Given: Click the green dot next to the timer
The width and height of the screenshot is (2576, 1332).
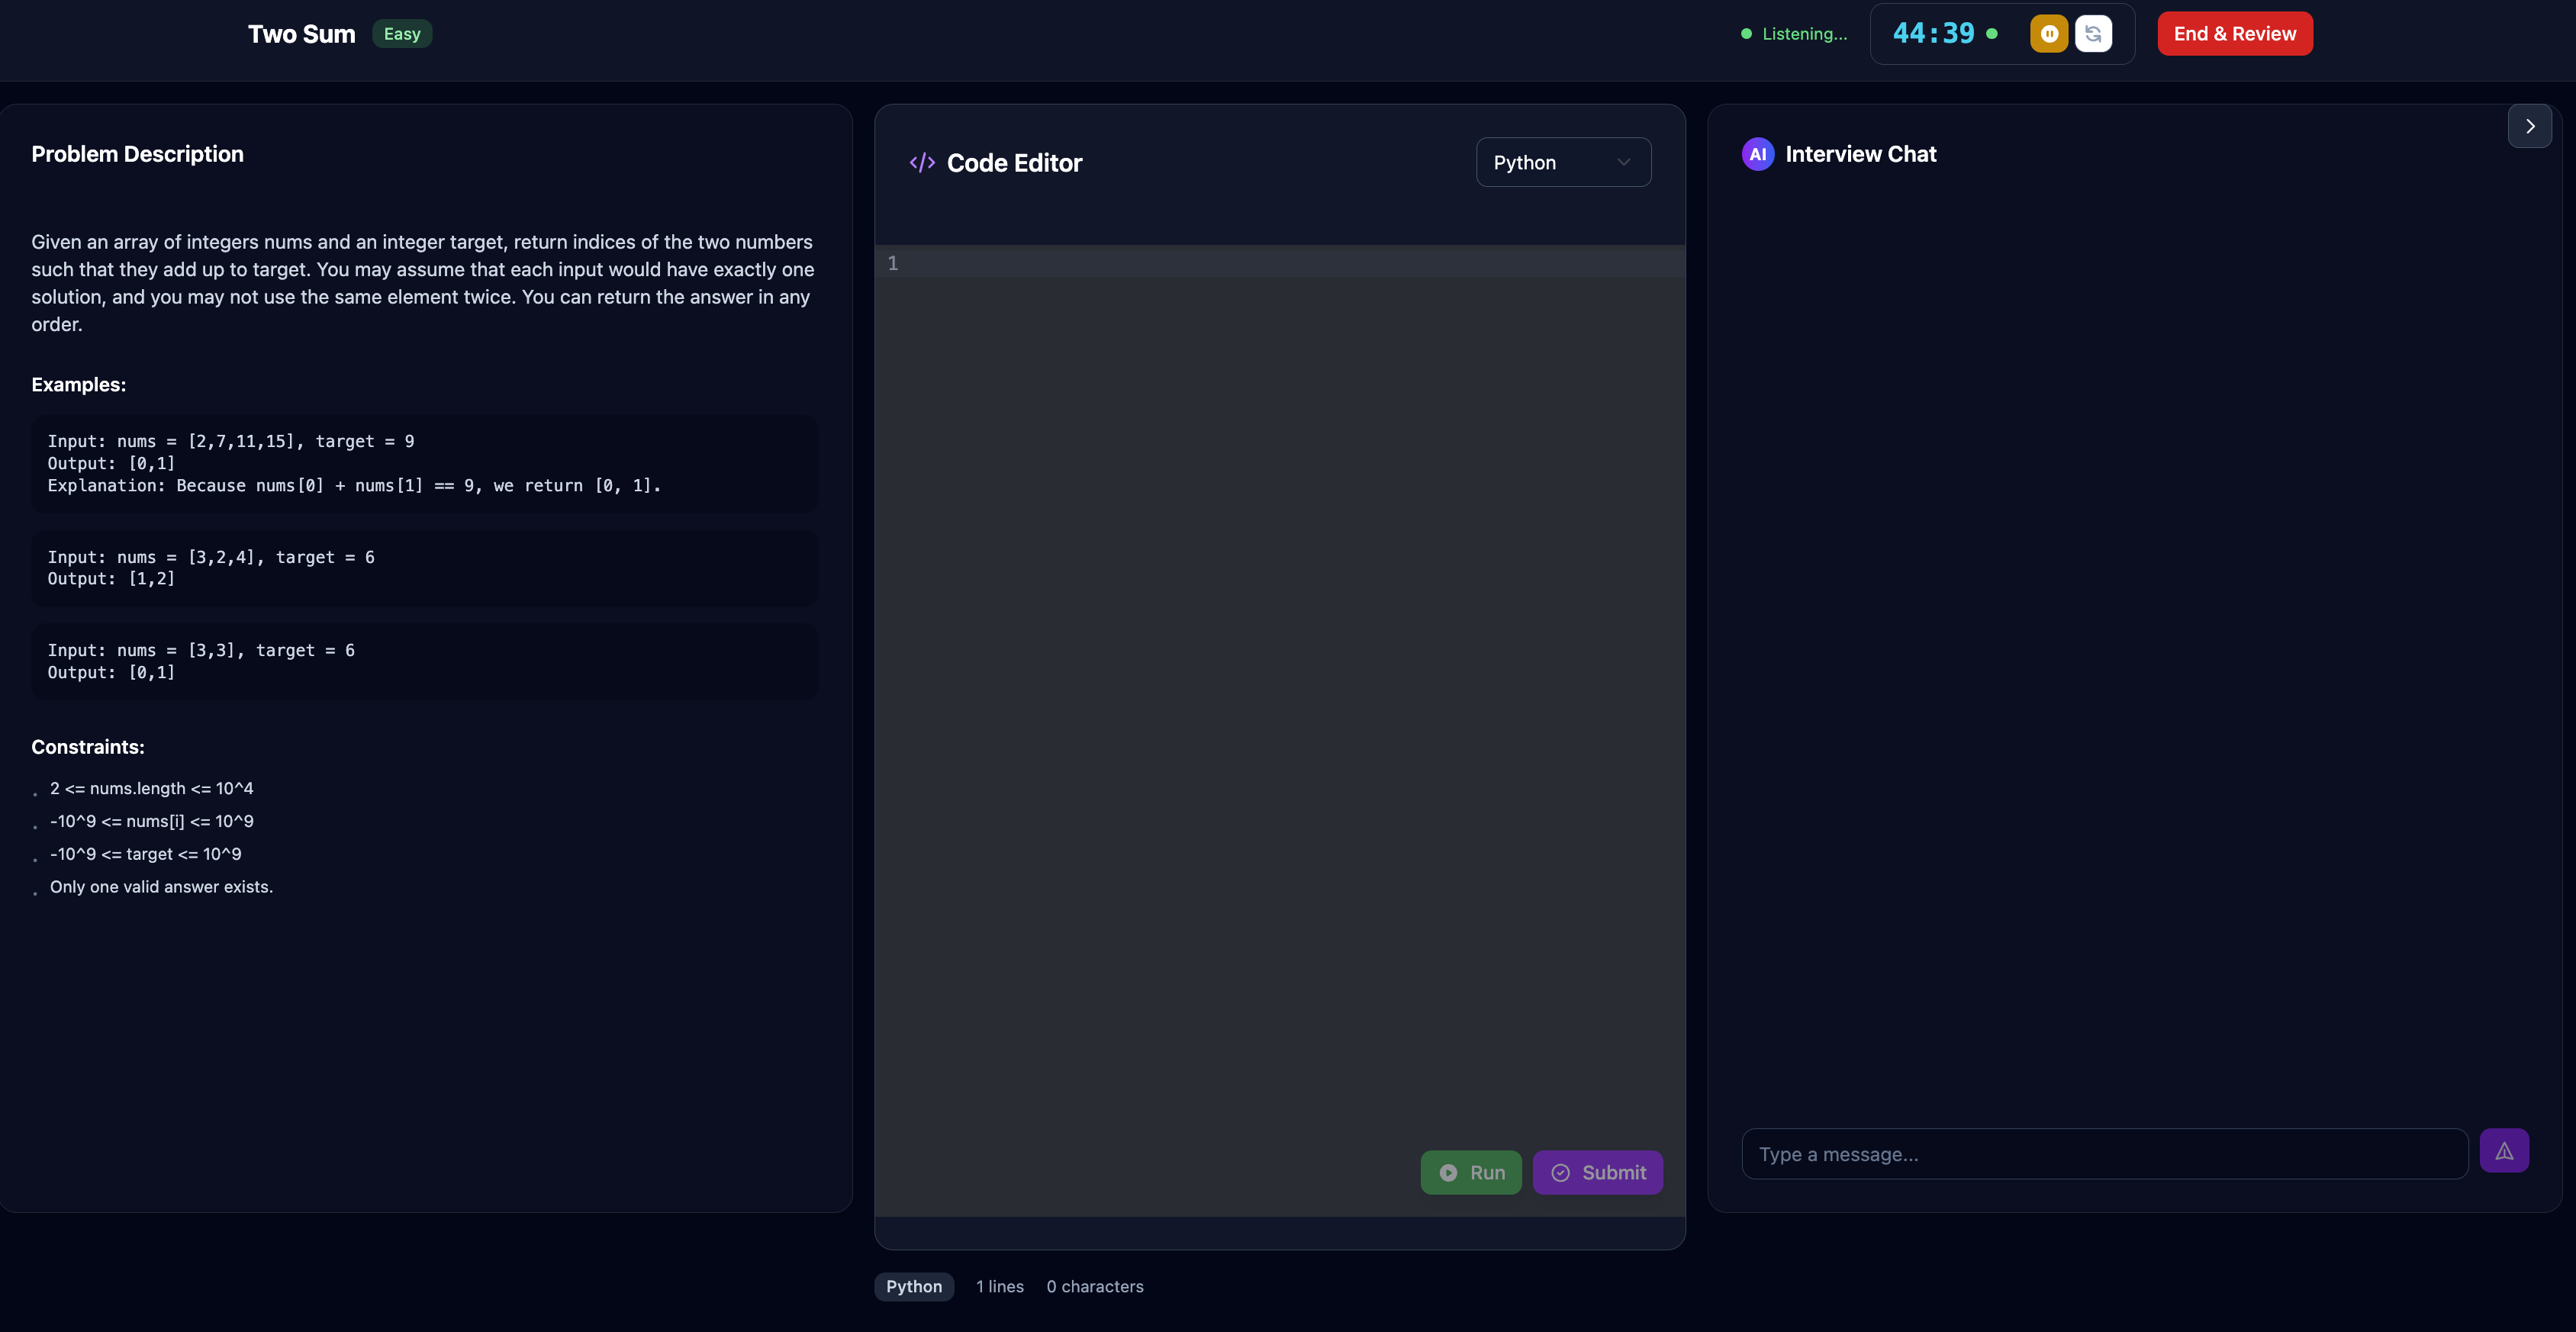Looking at the screenshot, I should [x=1992, y=34].
